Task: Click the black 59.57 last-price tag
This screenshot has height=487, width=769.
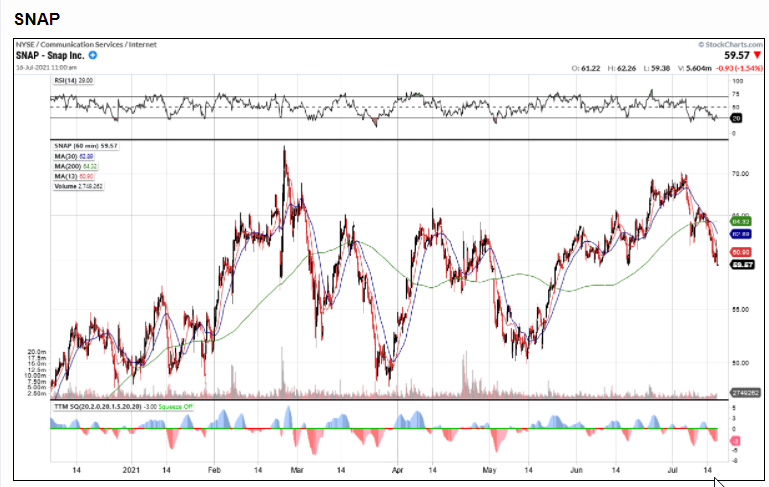Action: (x=742, y=265)
